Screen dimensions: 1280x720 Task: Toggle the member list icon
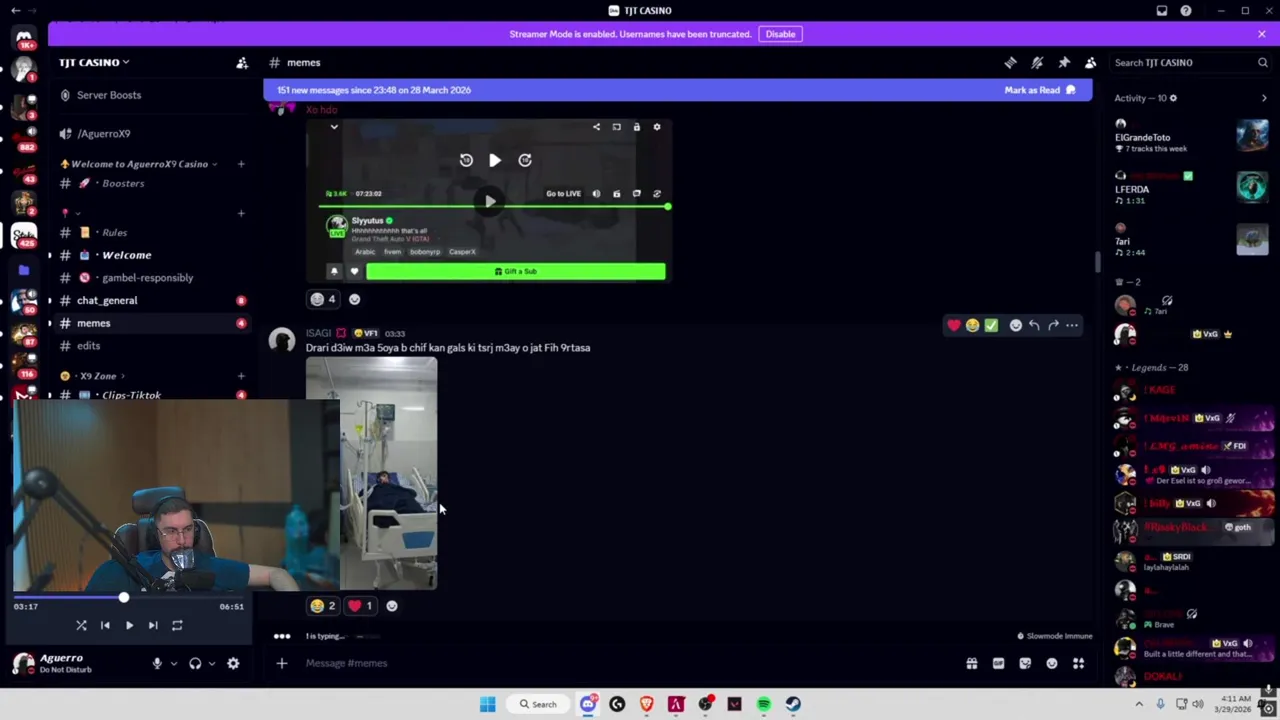pos(1091,63)
